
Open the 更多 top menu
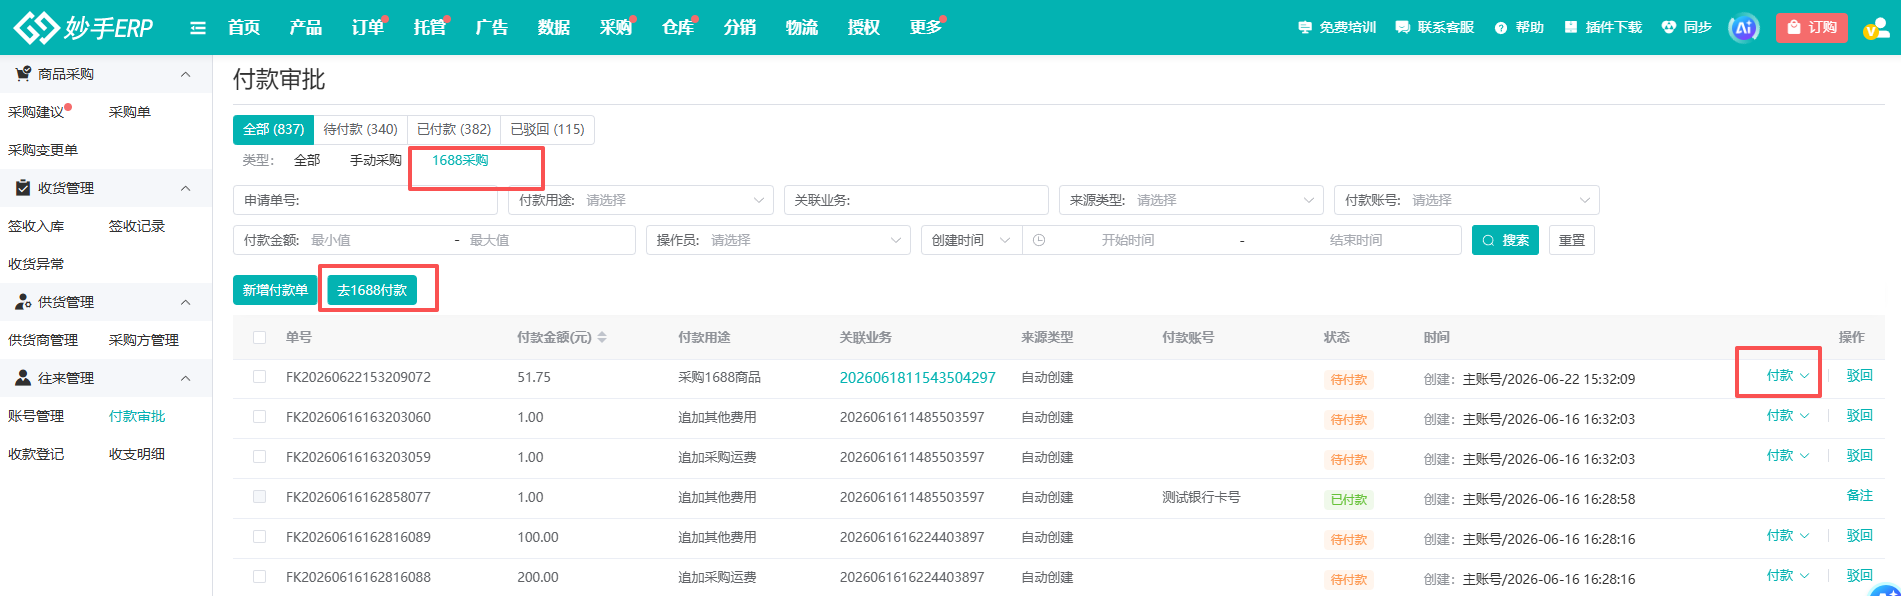coord(926,27)
